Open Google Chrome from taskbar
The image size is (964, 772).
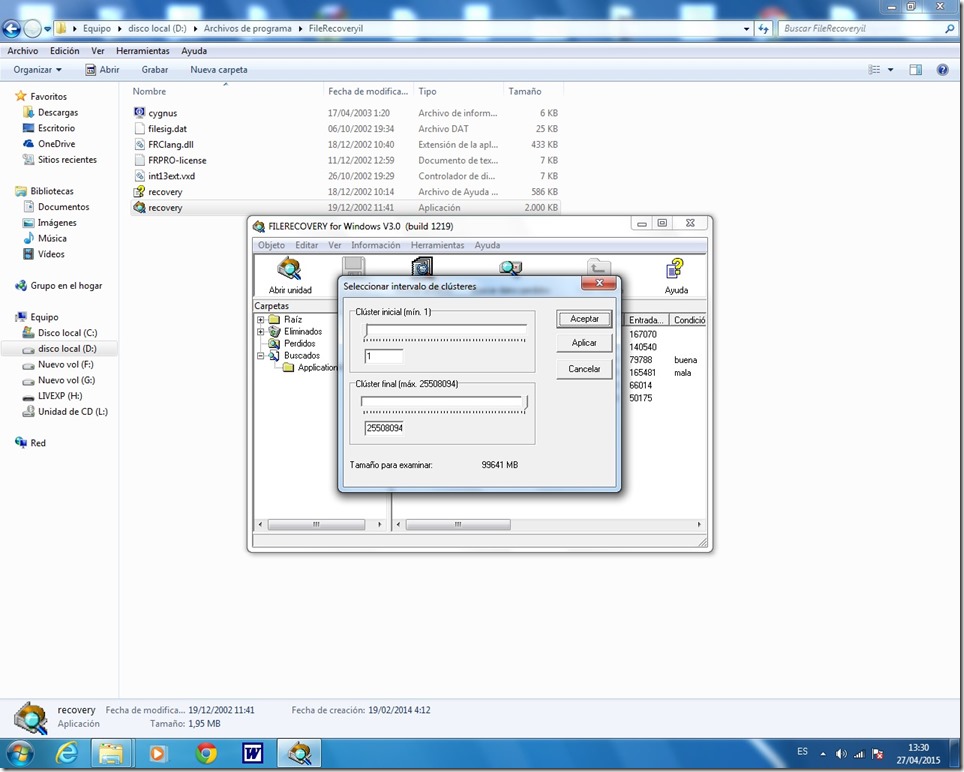[x=206, y=753]
